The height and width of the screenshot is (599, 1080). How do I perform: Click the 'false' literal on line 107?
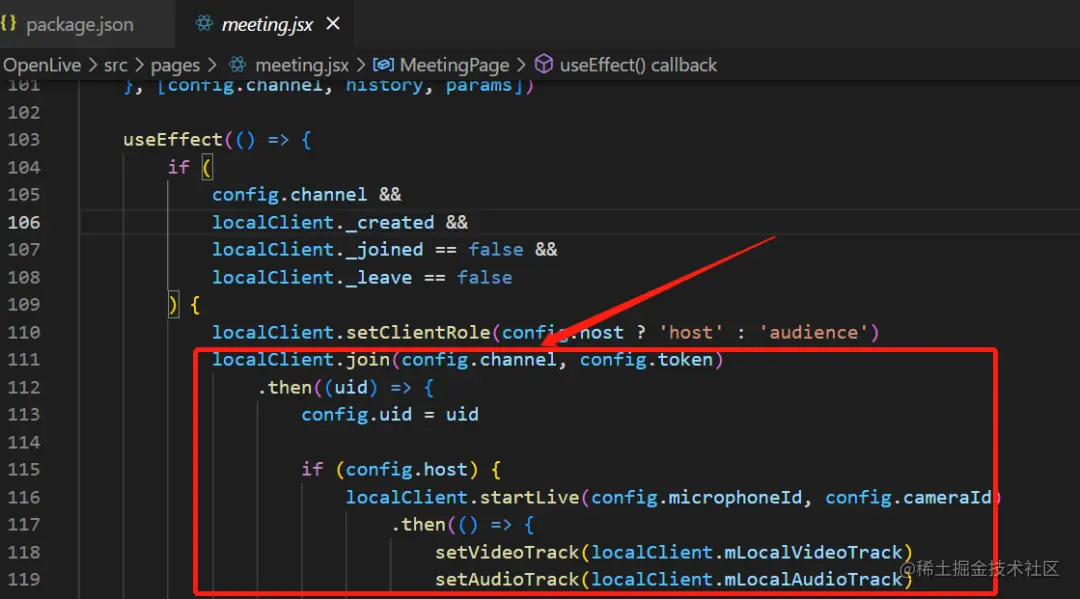coord(496,249)
